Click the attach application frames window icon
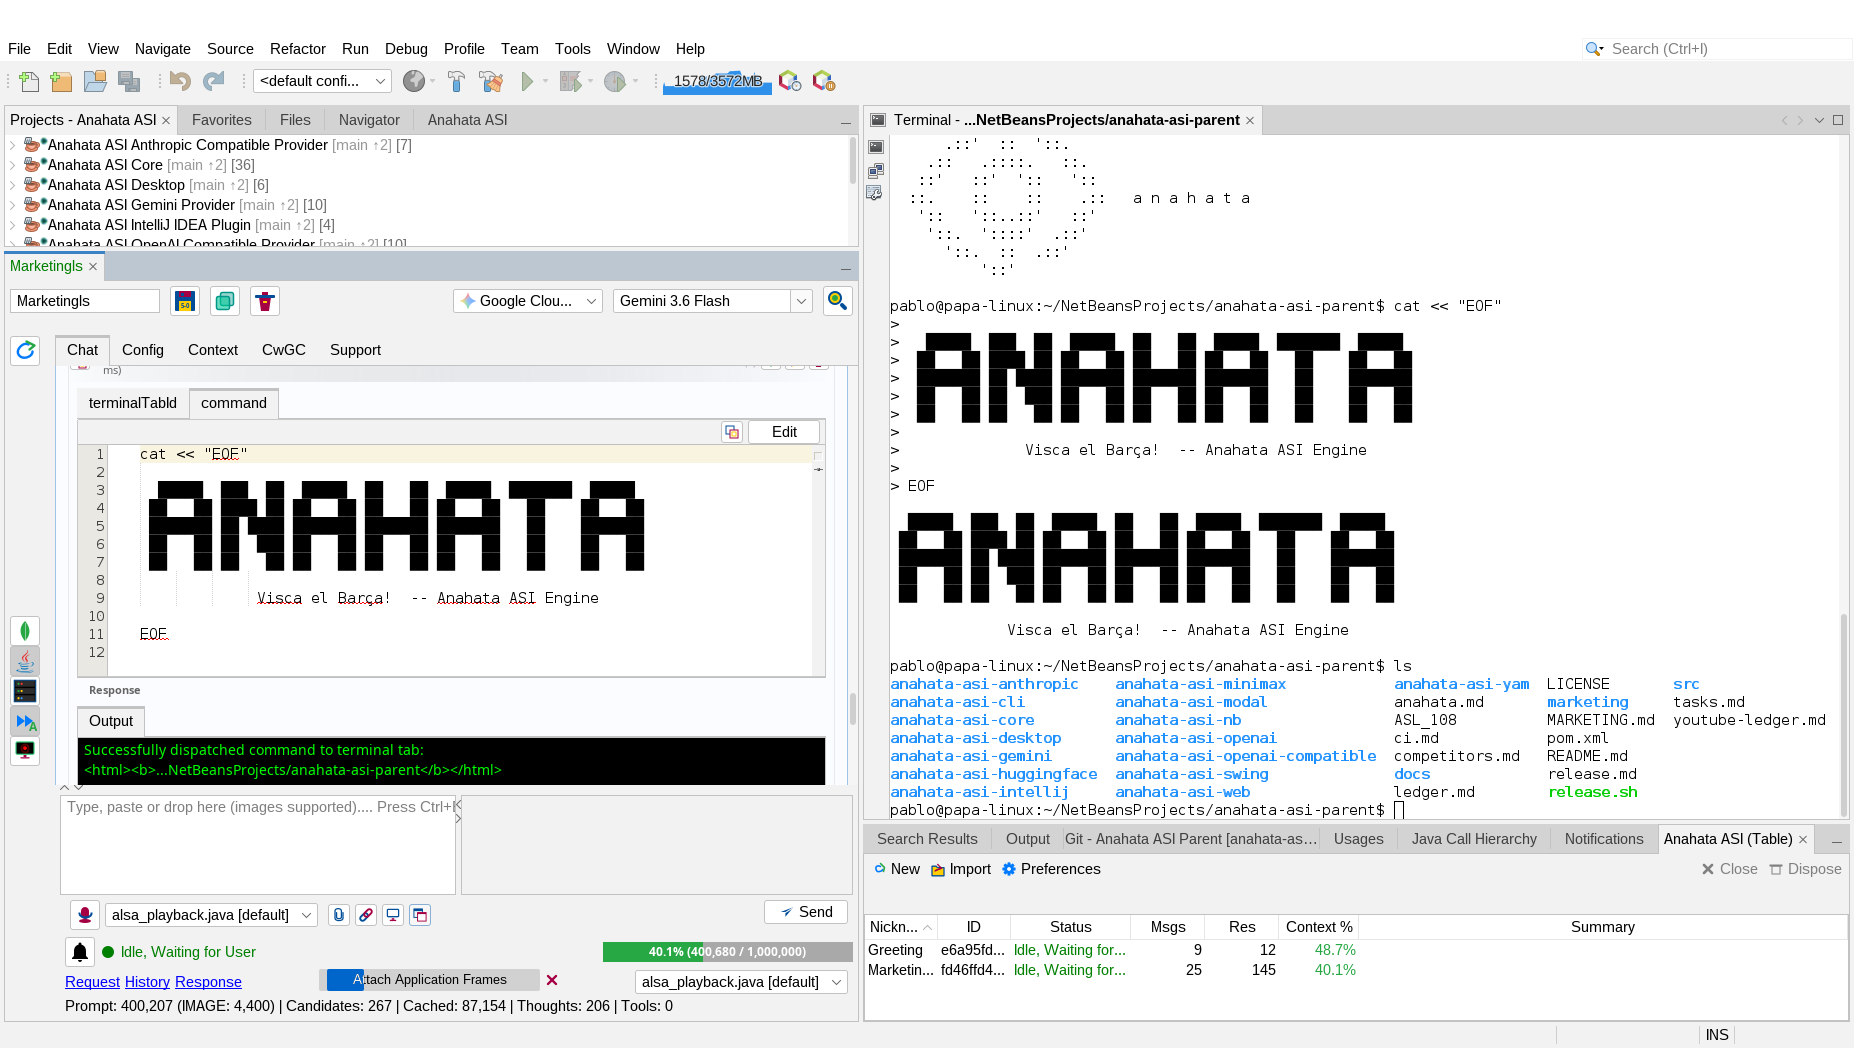Screen dimensions: 1854x1048 pos(420,915)
